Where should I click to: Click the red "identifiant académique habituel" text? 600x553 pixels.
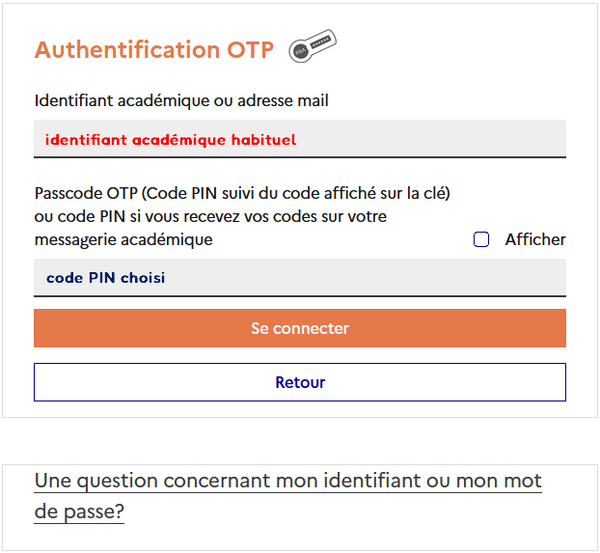pyautogui.click(x=171, y=140)
